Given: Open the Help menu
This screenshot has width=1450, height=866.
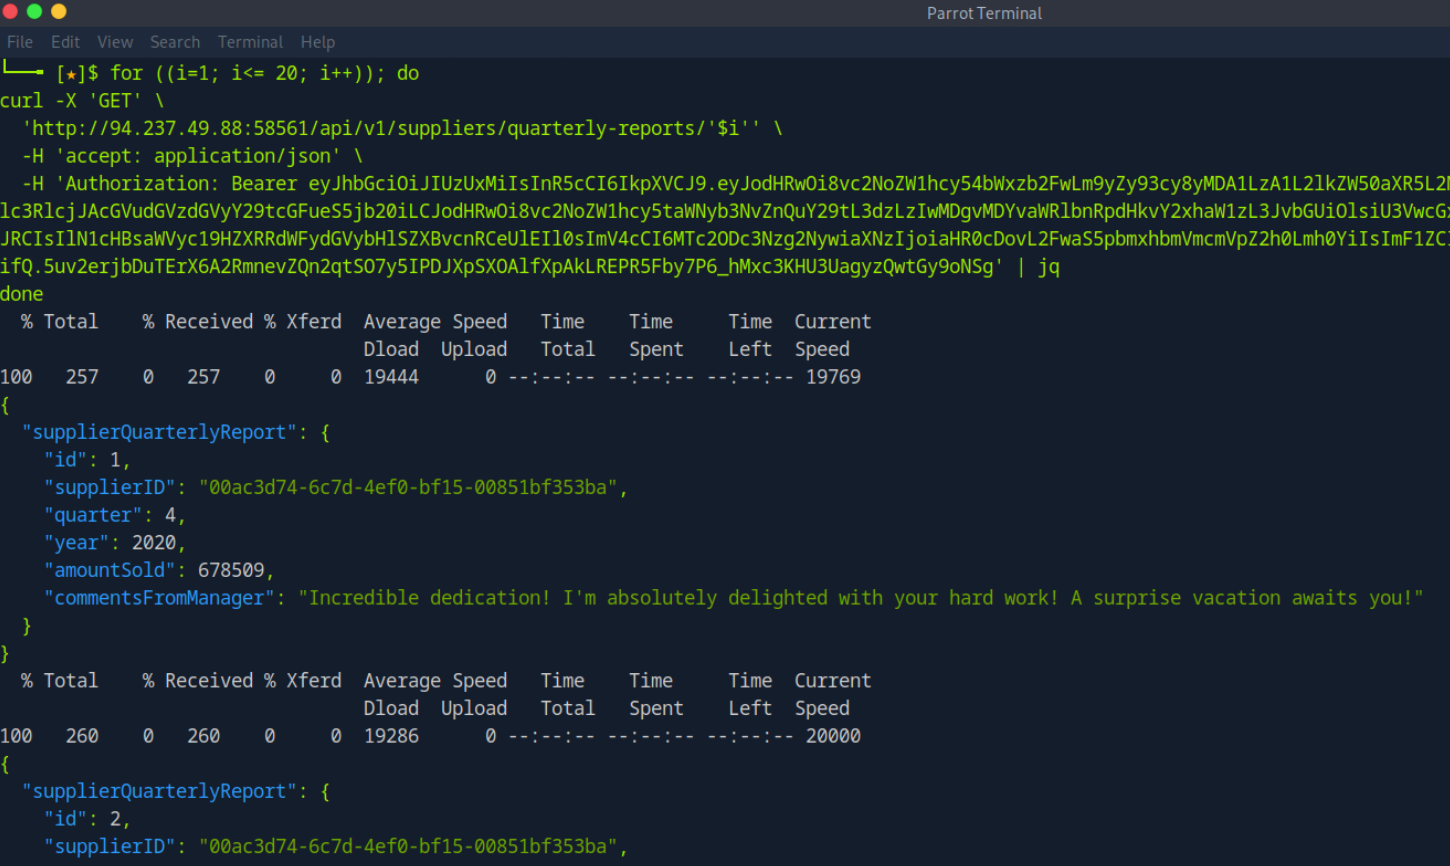Looking at the screenshot, I should (x=318, y=42).
